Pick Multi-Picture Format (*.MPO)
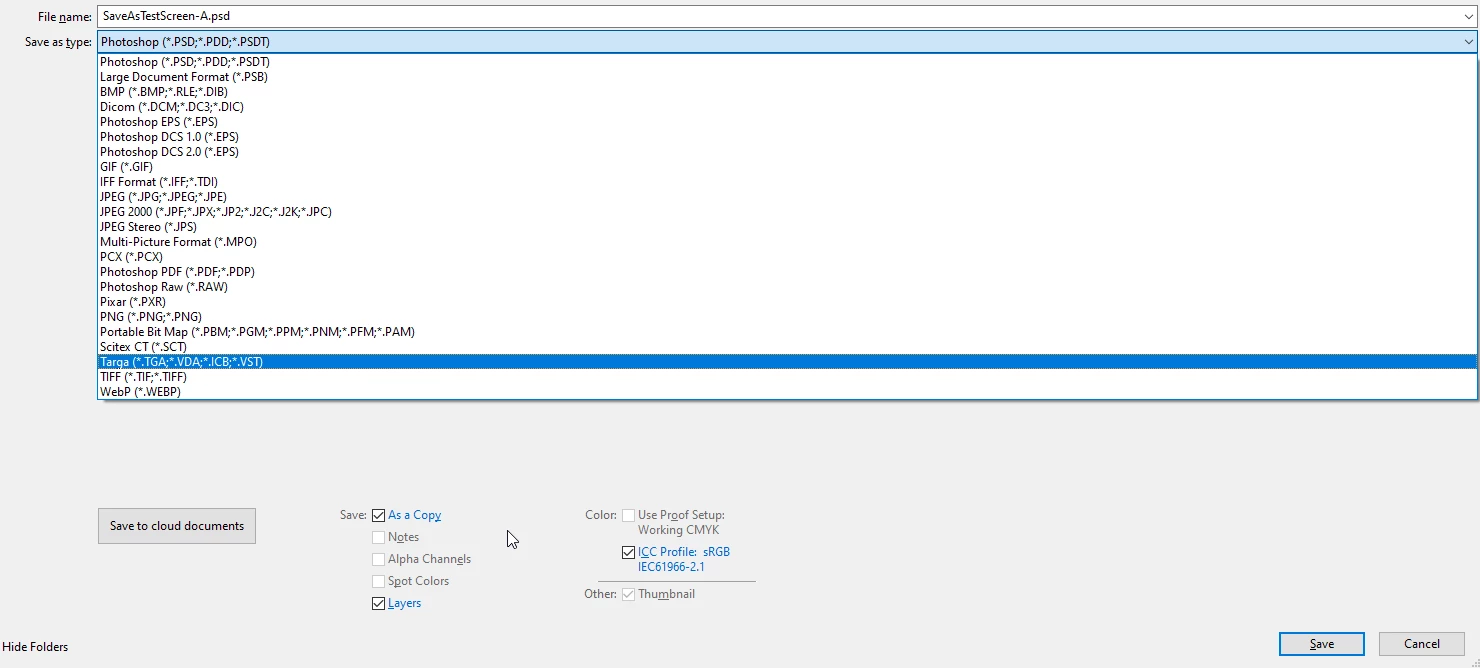 [787, 242]
